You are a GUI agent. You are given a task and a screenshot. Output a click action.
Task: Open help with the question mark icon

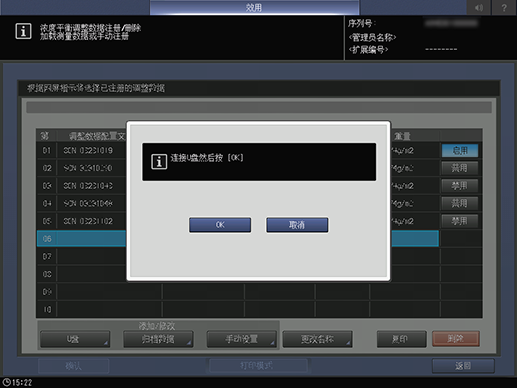click(504, 7)
